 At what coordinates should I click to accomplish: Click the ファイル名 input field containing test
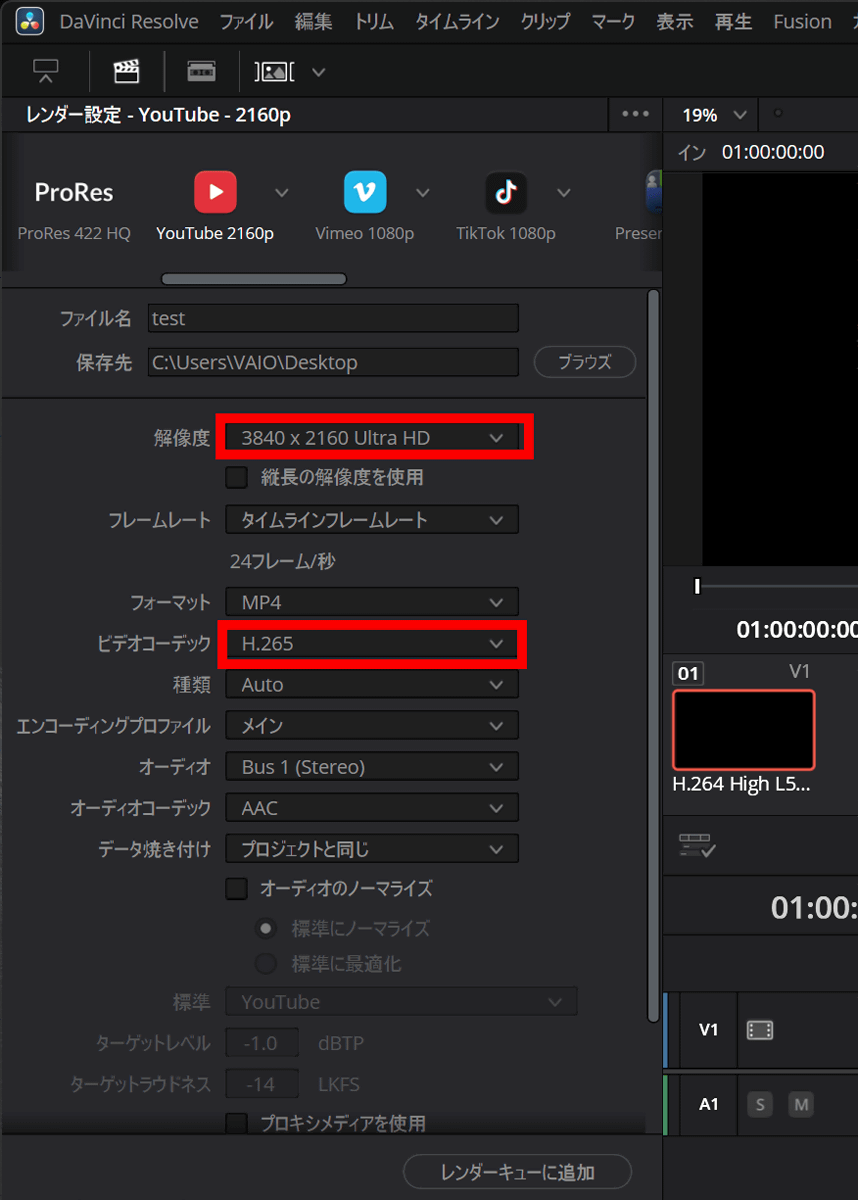click(x=333, y=318)
